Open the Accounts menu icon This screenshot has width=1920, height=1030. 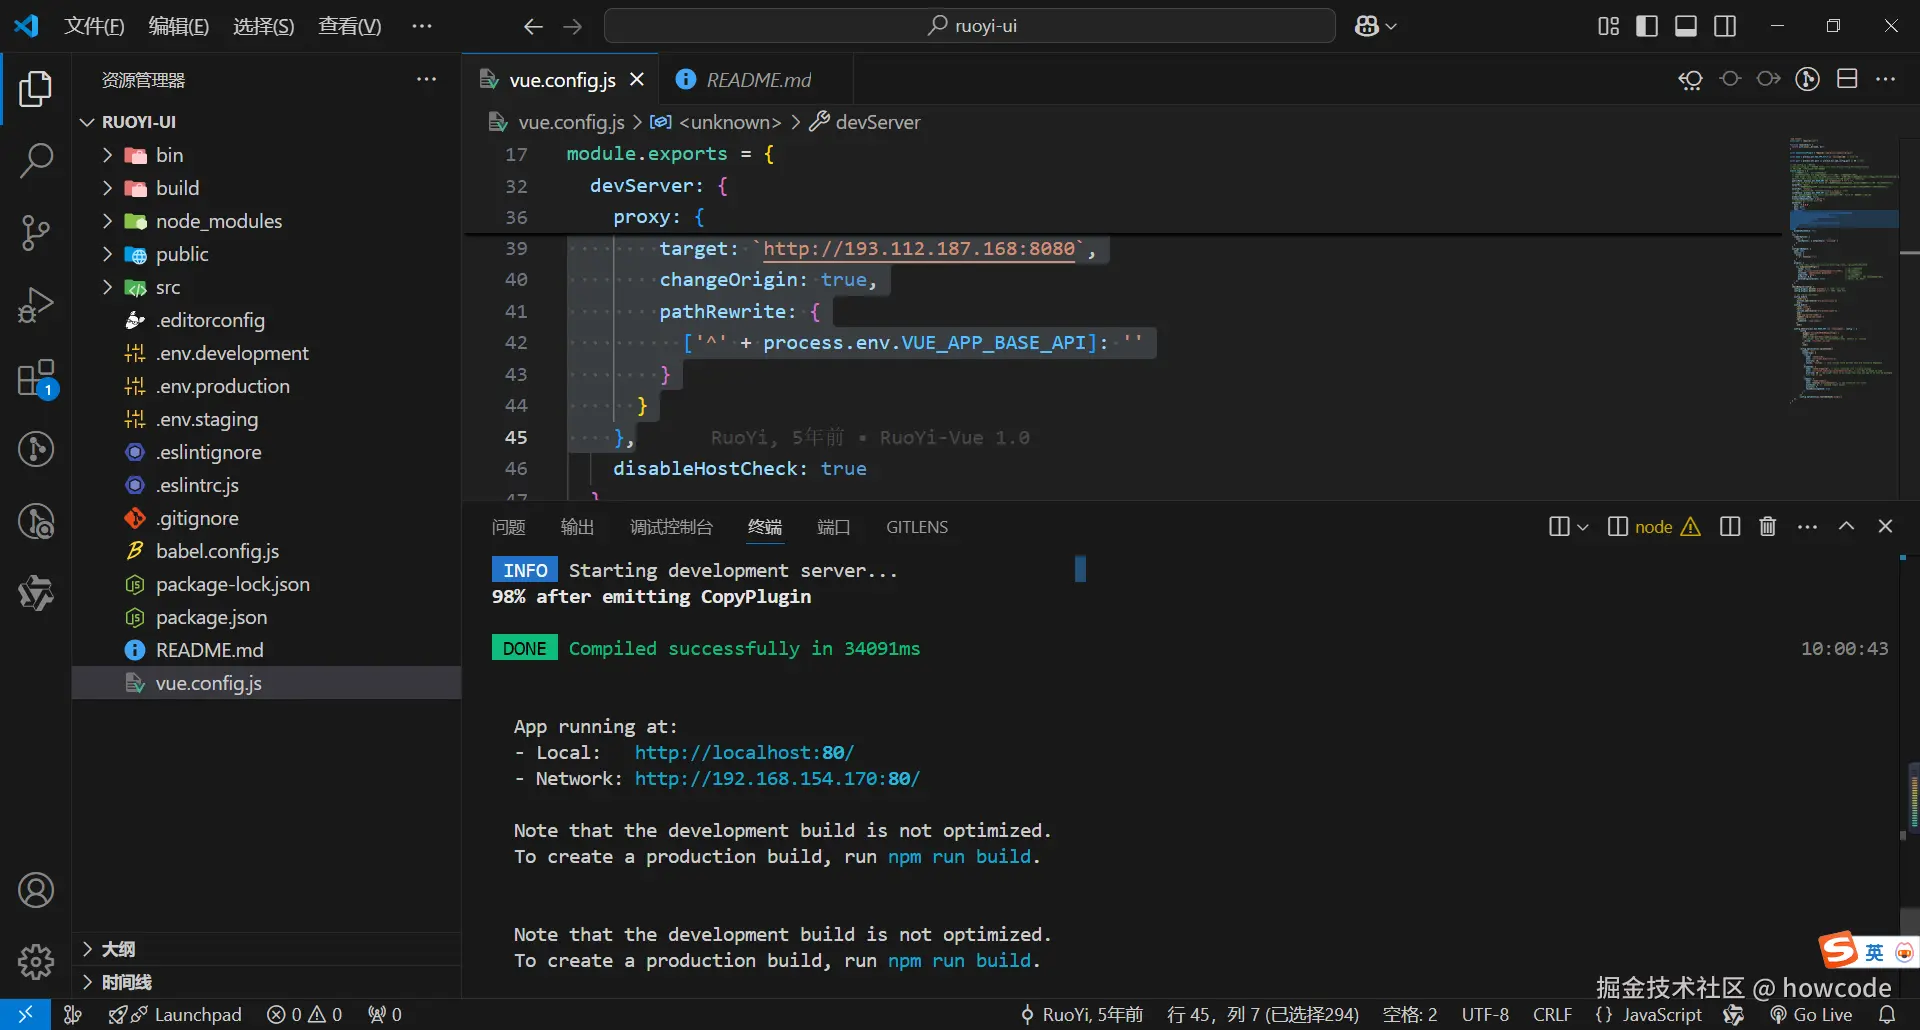click(x=36, y=890)
